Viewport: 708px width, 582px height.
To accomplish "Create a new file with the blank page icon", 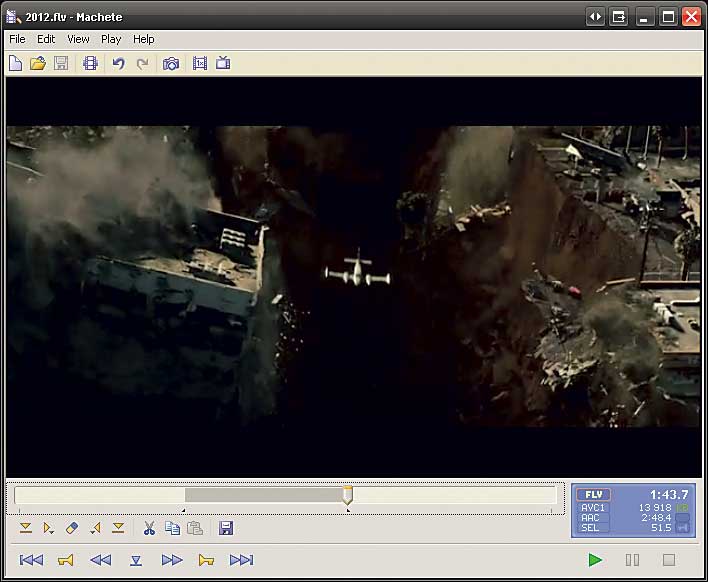I will pyautogui.click(x=15, y=63).
